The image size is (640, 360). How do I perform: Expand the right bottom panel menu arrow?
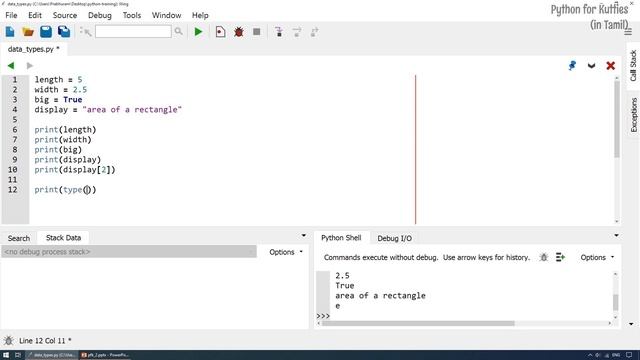pos(616,235)
